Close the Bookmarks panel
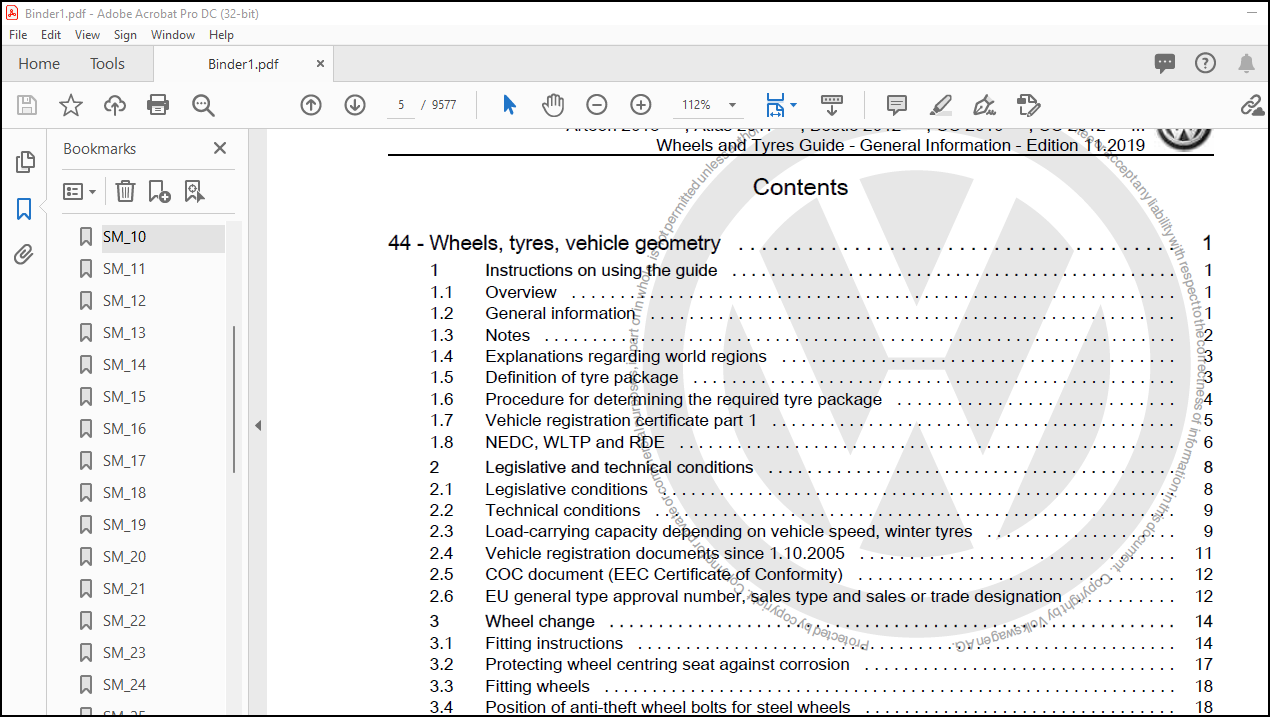Screen dimensions: 1270x717 [220, 148]
